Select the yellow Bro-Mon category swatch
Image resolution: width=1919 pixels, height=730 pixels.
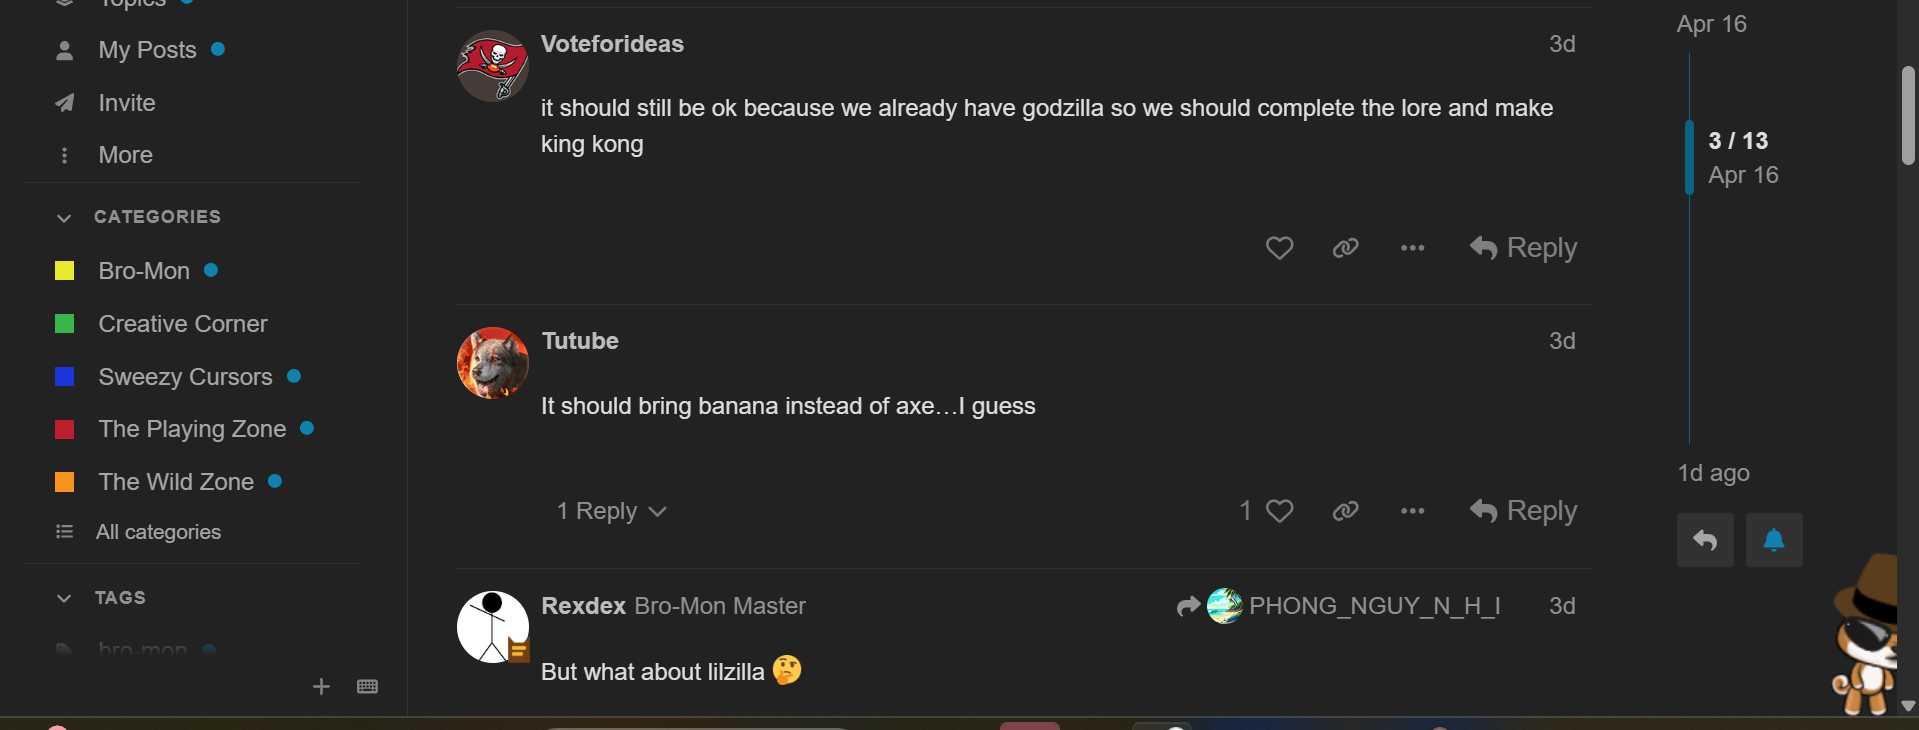coord(65,271)
